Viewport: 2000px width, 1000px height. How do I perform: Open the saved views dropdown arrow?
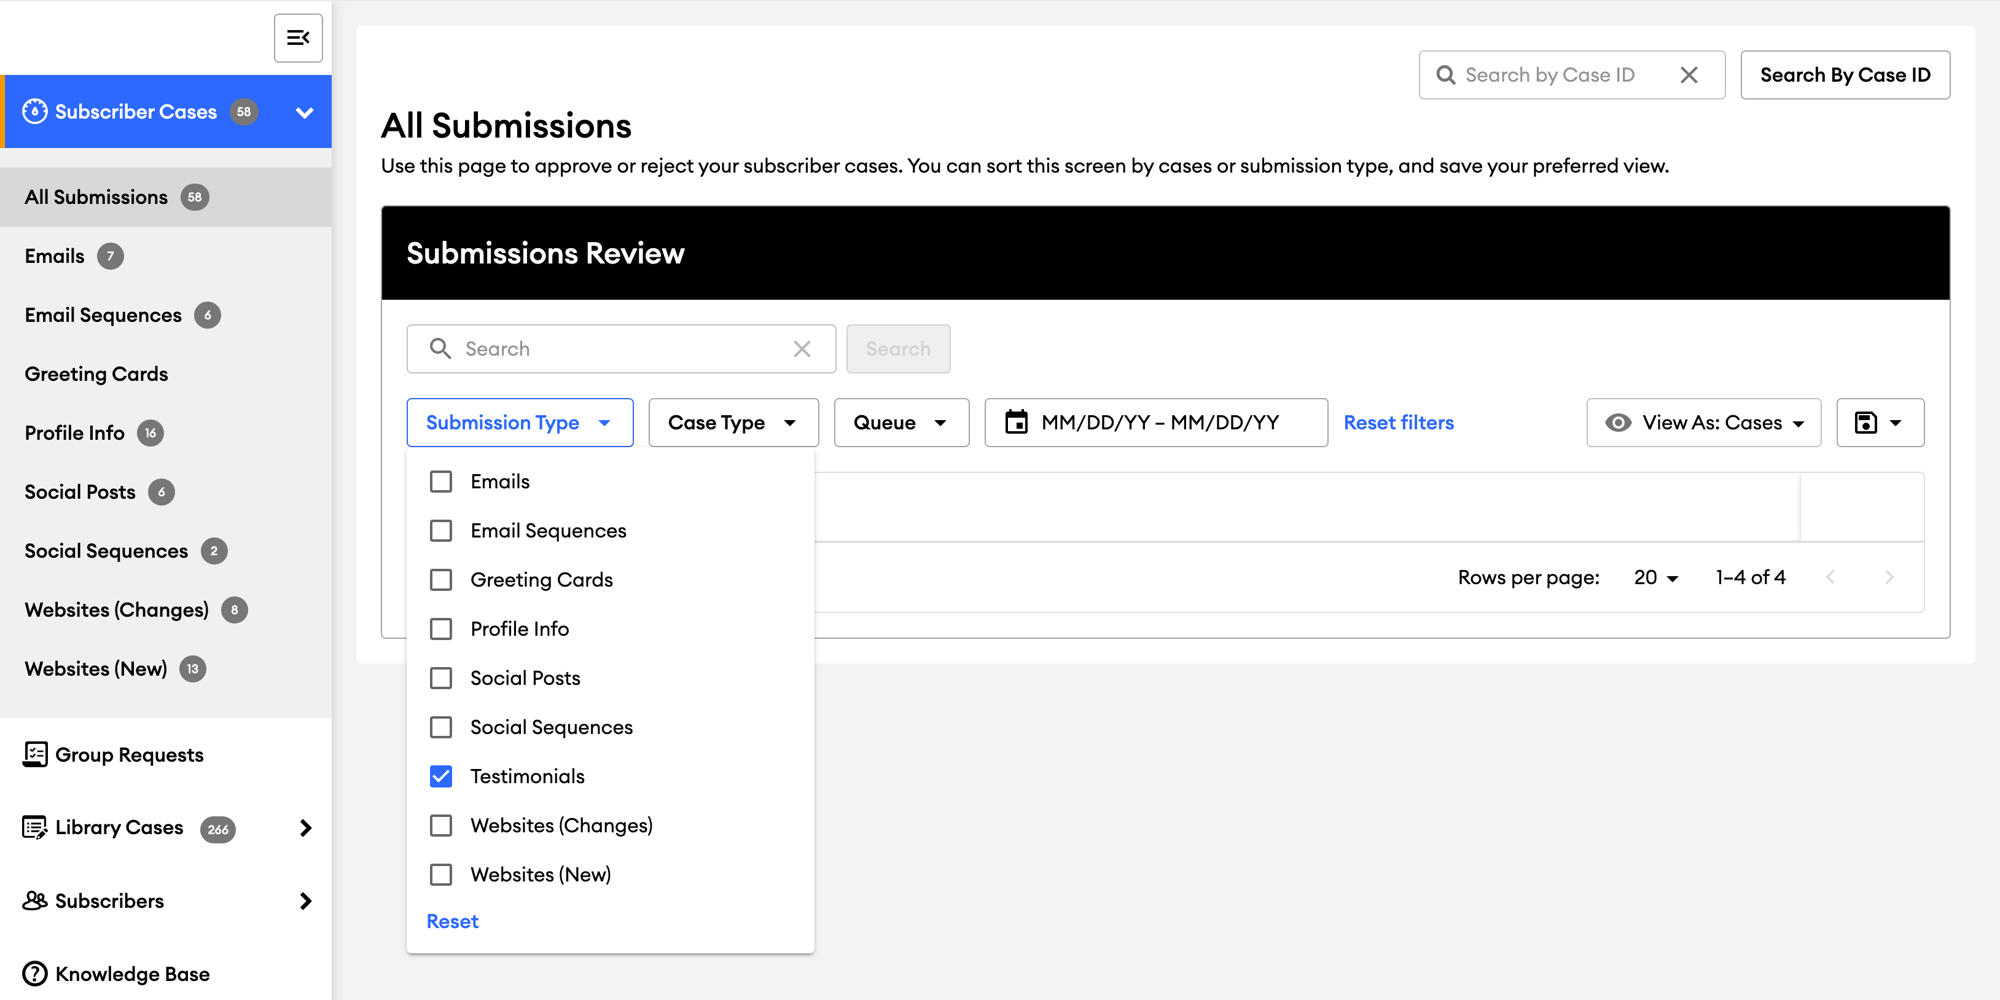(1895, 423)
